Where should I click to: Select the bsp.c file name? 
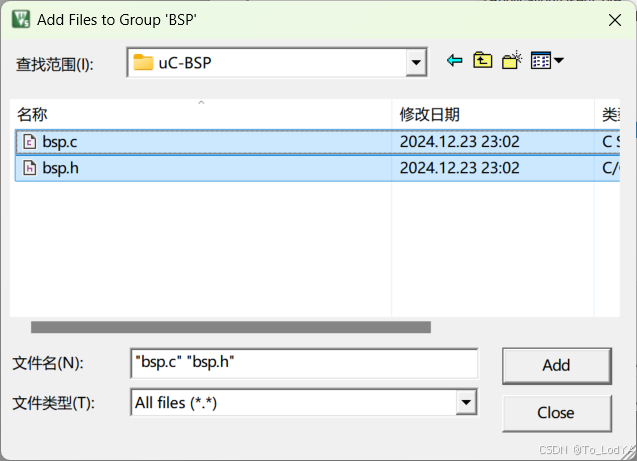(x=60, y=142)
